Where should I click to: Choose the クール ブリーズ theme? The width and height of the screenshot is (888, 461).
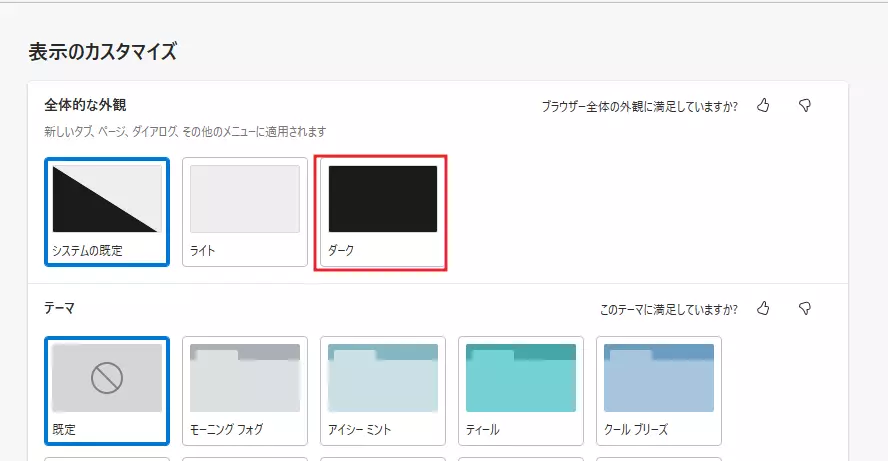point(659,391)
